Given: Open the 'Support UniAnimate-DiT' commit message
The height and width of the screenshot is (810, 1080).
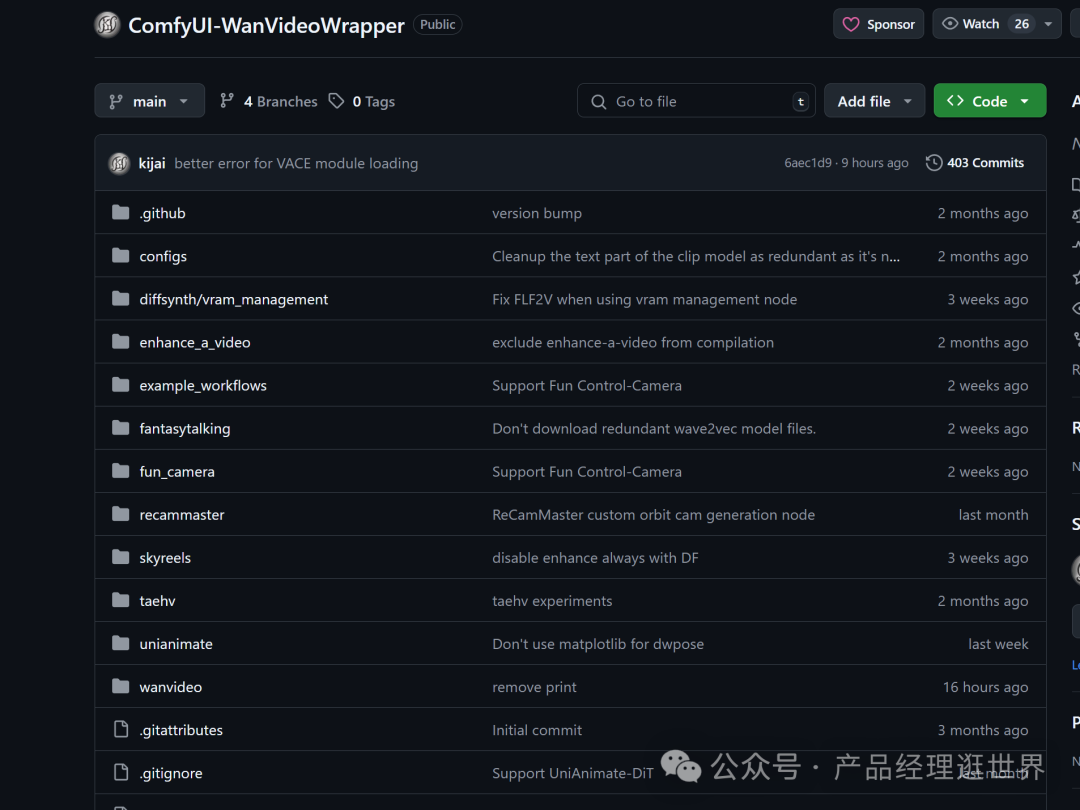Looking at the screenshot, I should coord(572,773).
